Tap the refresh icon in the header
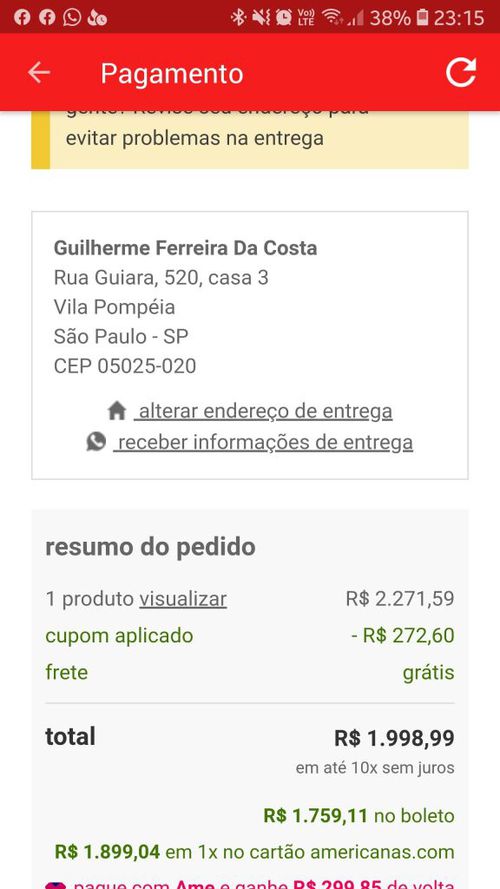Image resolution: width=500 pixels, height=889 pixels. [x=460, y=72]
